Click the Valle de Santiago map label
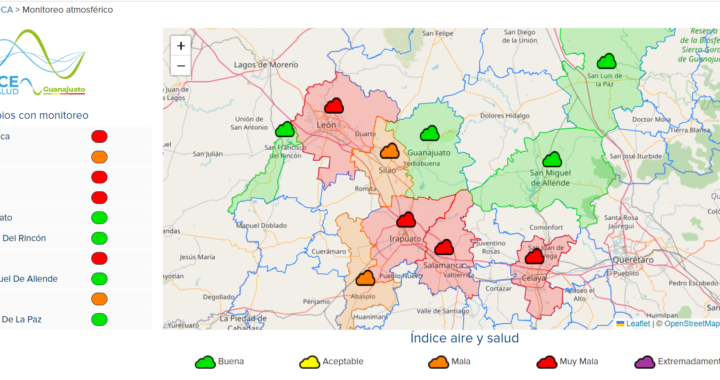The image size is (720, 380). click(443, 311)
